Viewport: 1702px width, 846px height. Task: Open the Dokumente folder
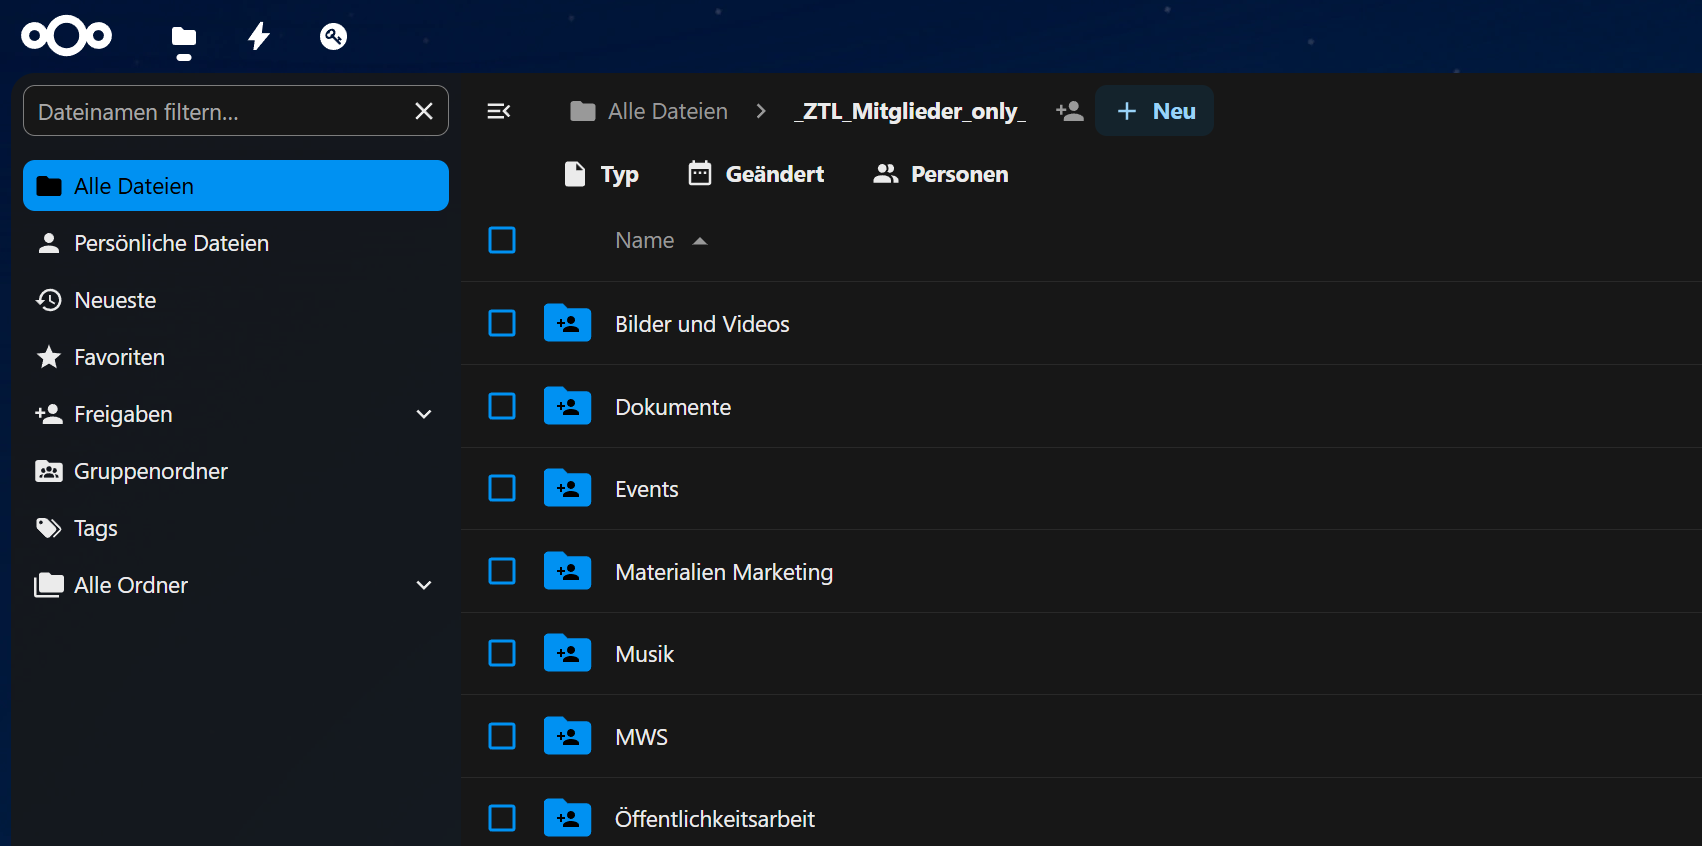point(673,407)
